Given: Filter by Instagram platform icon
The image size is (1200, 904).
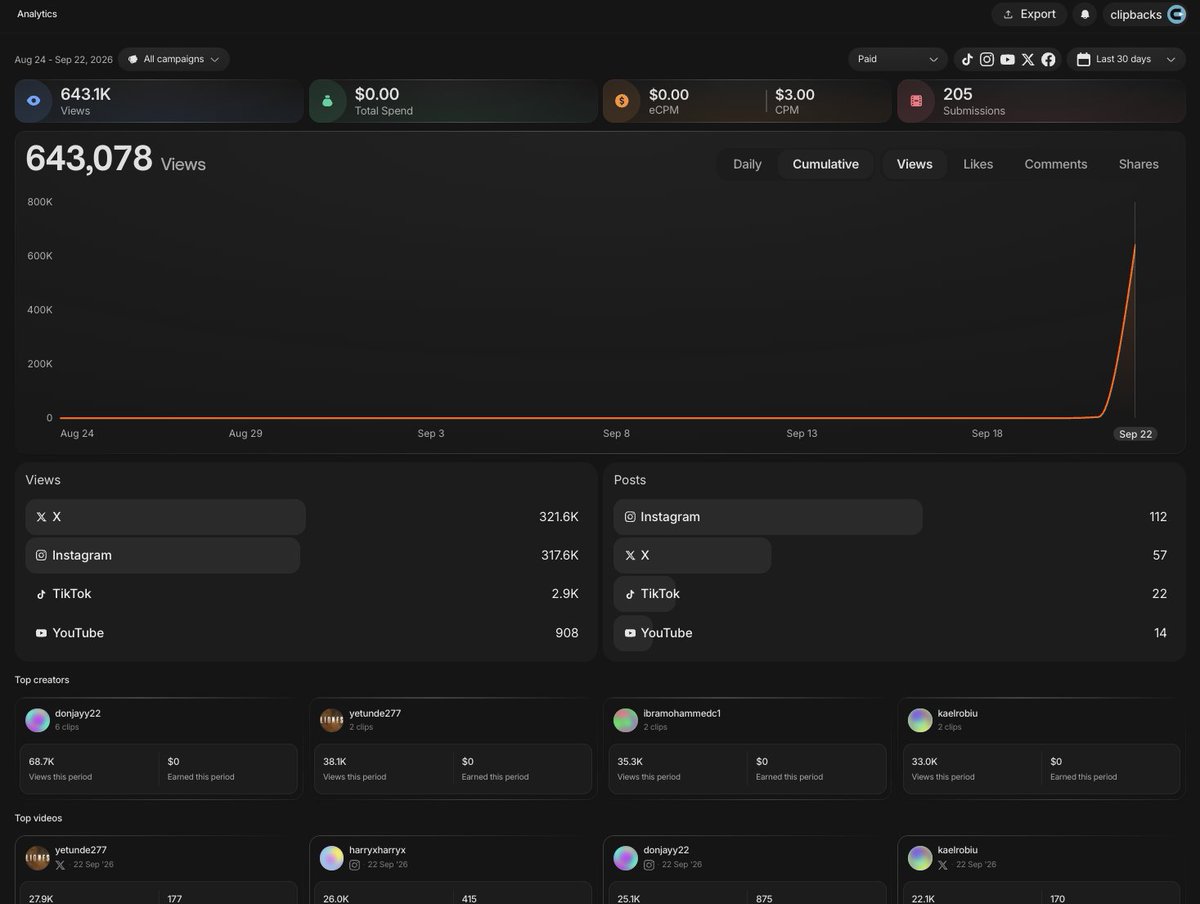Looking at the screenshot, I should (987, 59).
